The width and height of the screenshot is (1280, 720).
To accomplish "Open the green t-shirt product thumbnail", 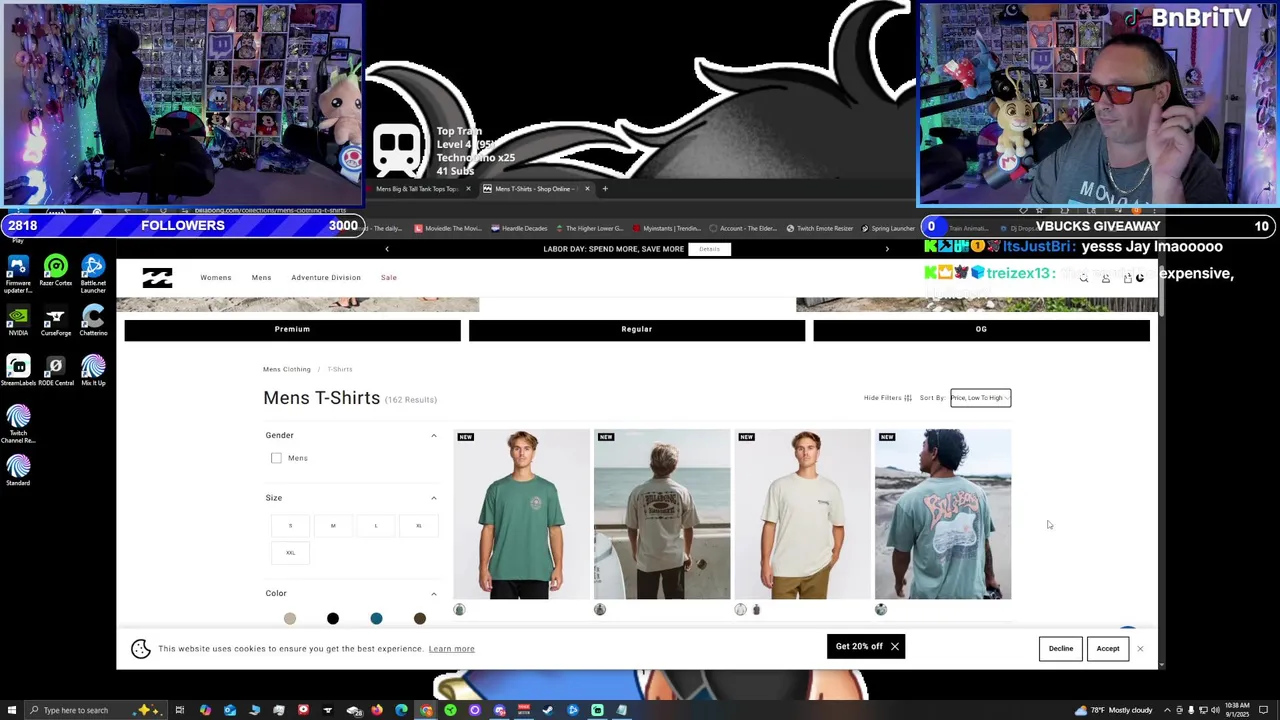I will (522, 514).
